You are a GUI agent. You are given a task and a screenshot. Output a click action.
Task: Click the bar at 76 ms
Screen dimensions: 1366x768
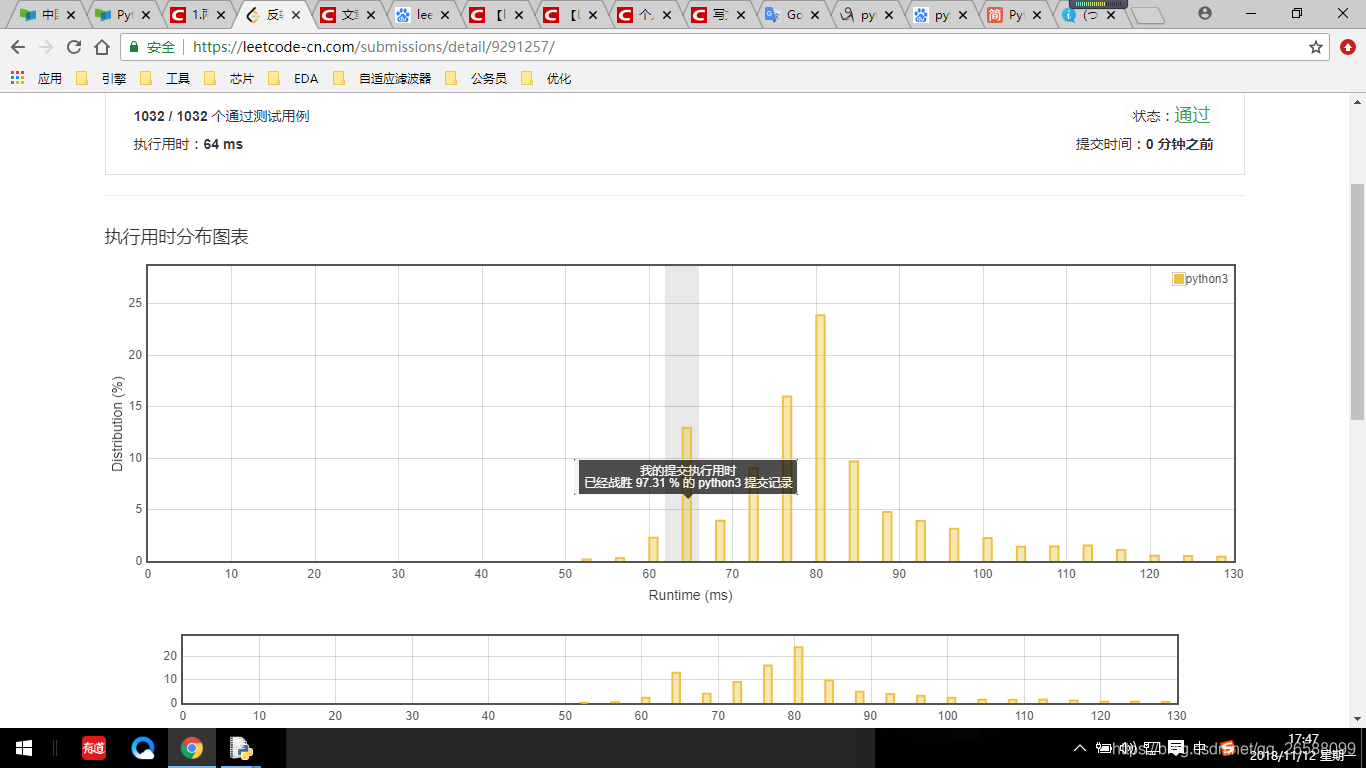[787, 478]
